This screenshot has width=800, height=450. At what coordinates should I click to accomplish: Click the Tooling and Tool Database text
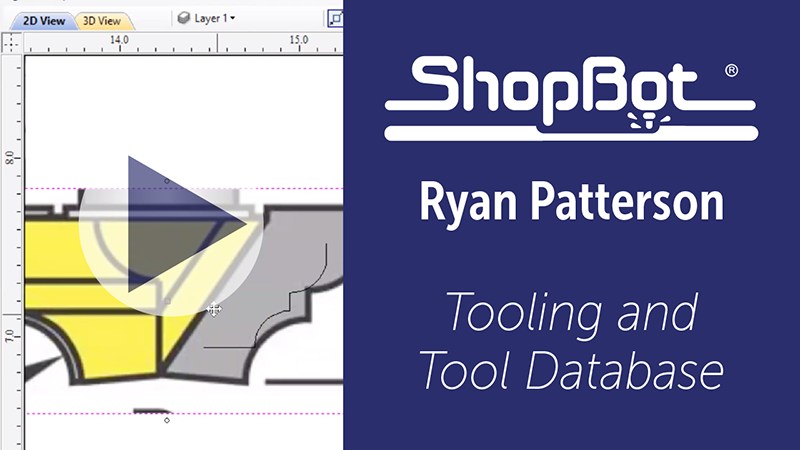[571, 341]
